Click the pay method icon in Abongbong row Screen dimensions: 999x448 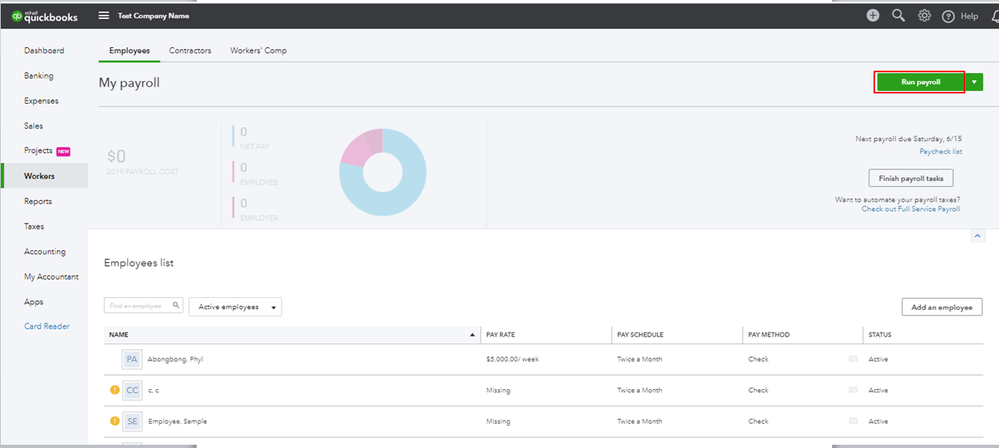[853, 359]
